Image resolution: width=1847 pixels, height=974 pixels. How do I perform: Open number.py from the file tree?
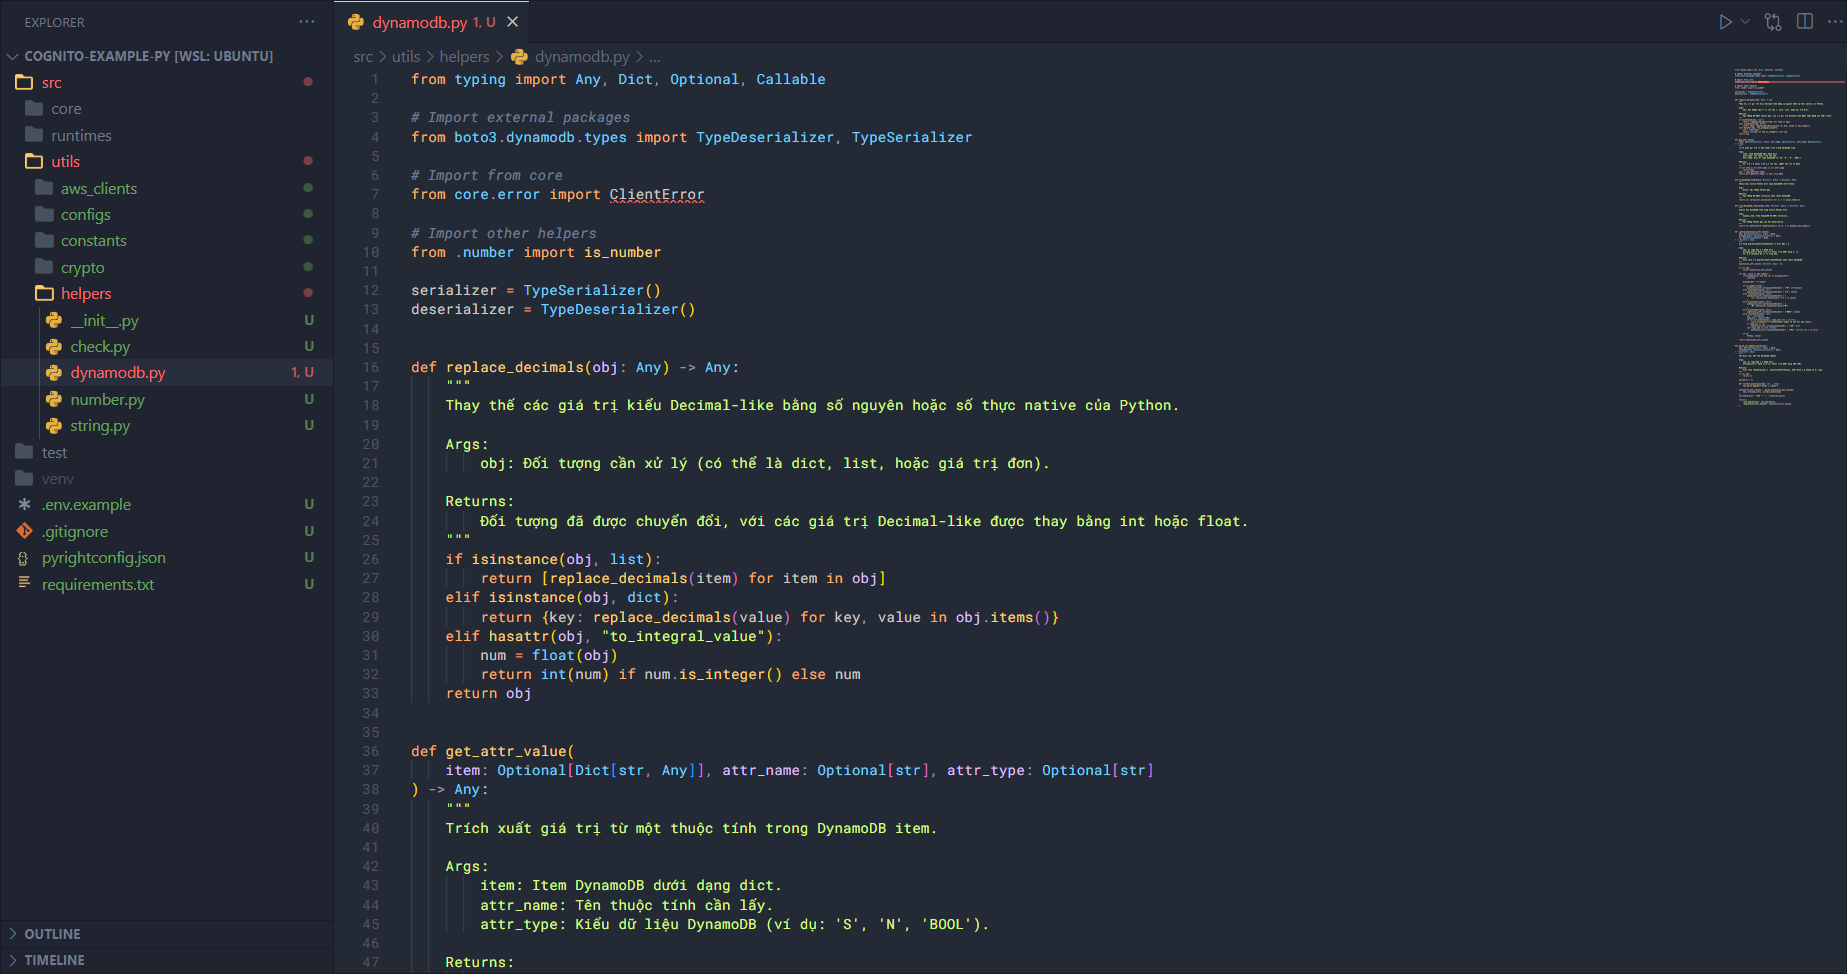[107, 400]
